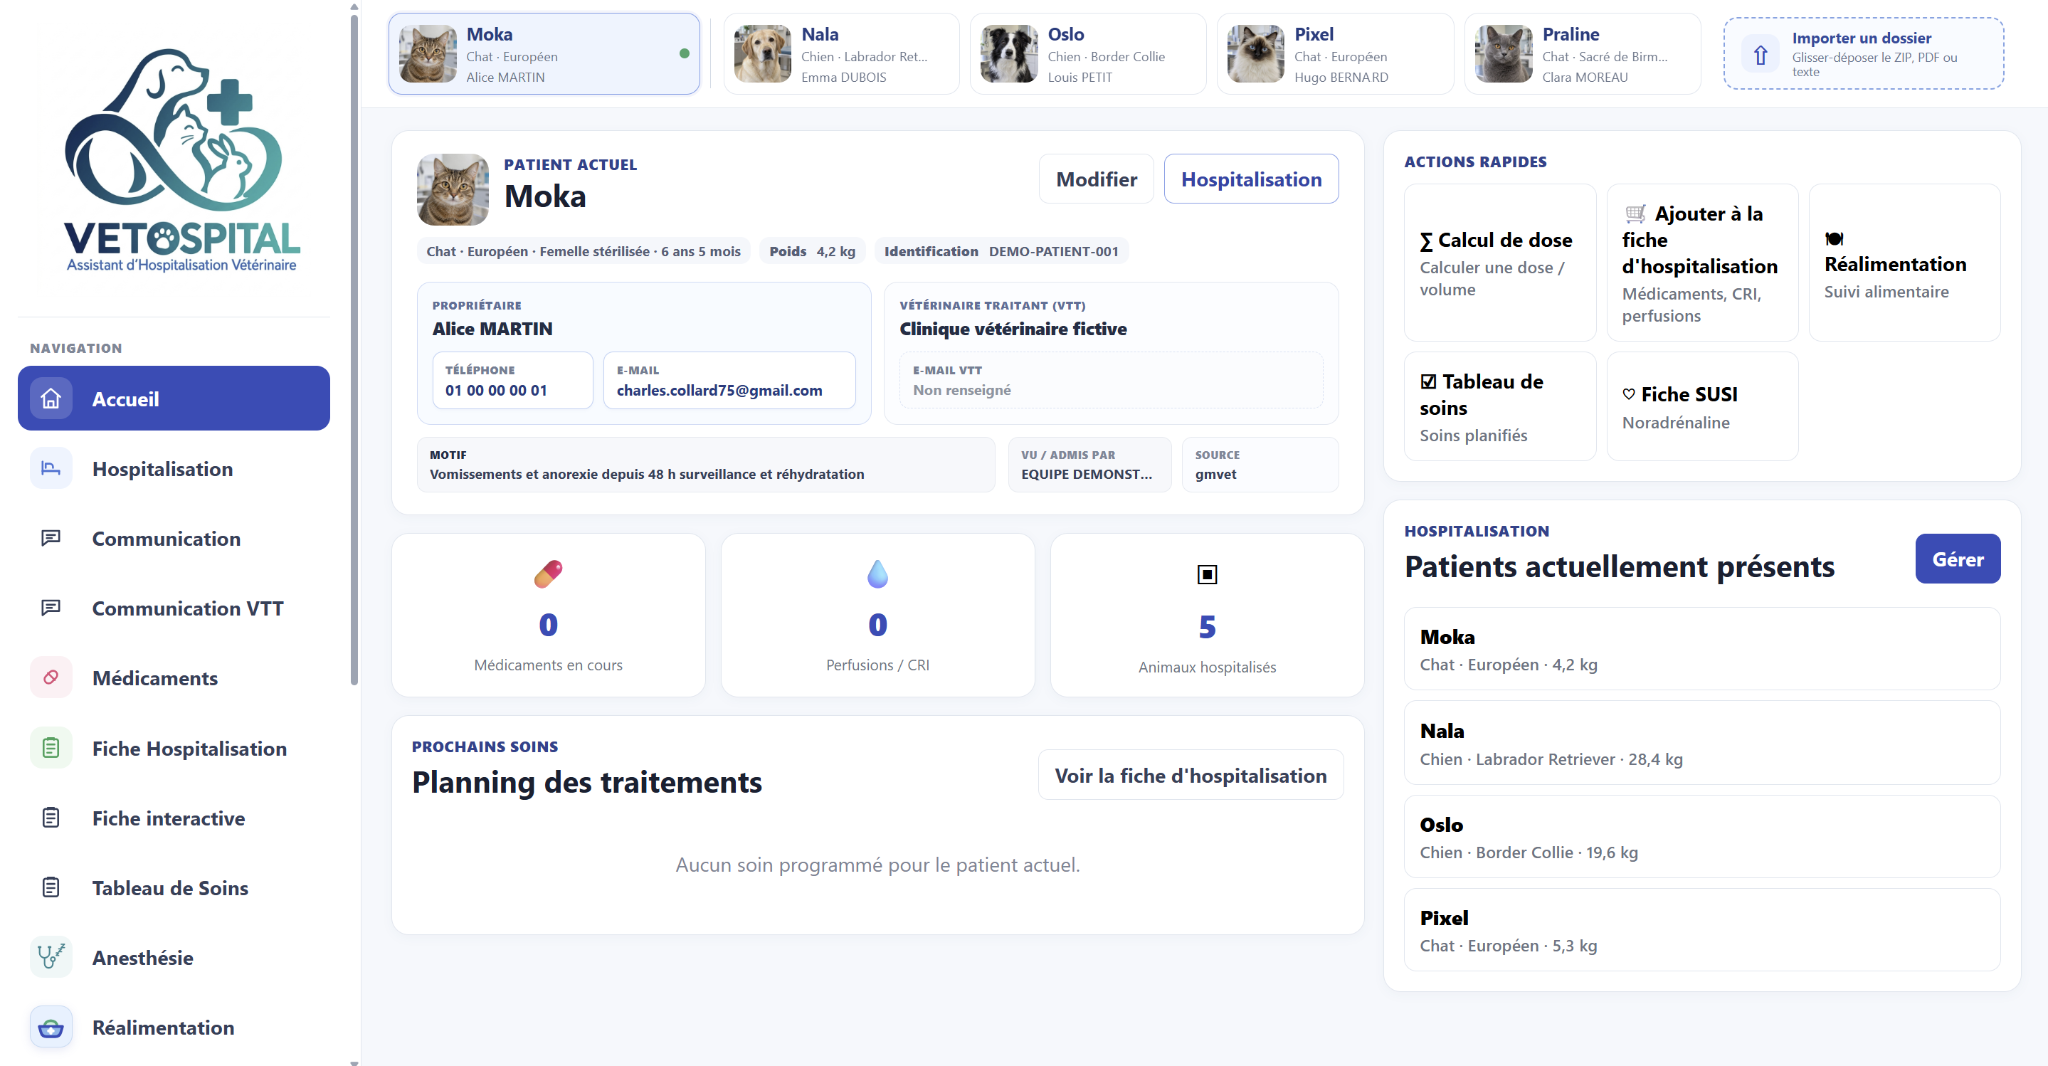Open the Réalimentation quick action card
The height and width of the screenshot is (1066, 2048).
1904,263
